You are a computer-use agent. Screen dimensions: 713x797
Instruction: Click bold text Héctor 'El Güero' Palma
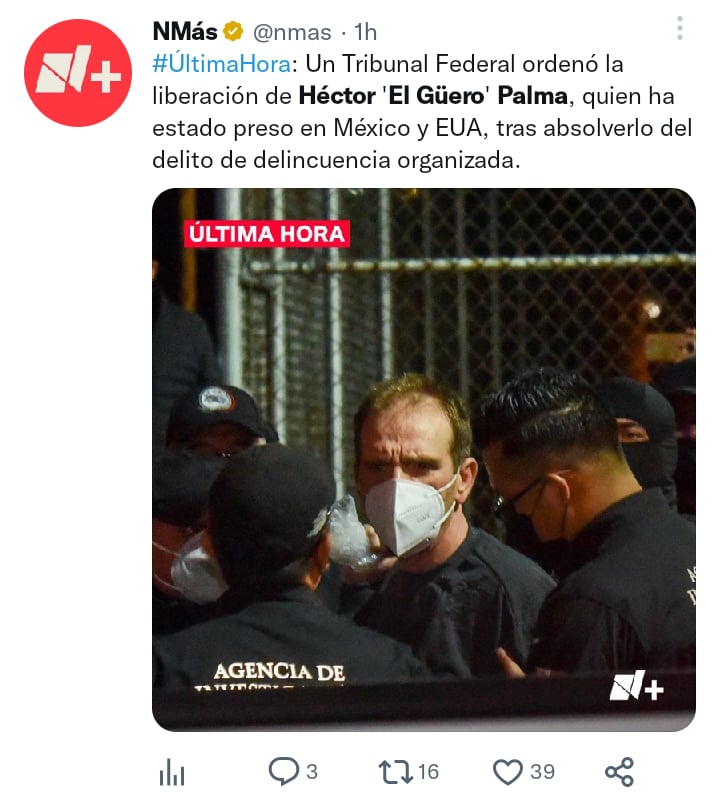click(x=433, y=96)
